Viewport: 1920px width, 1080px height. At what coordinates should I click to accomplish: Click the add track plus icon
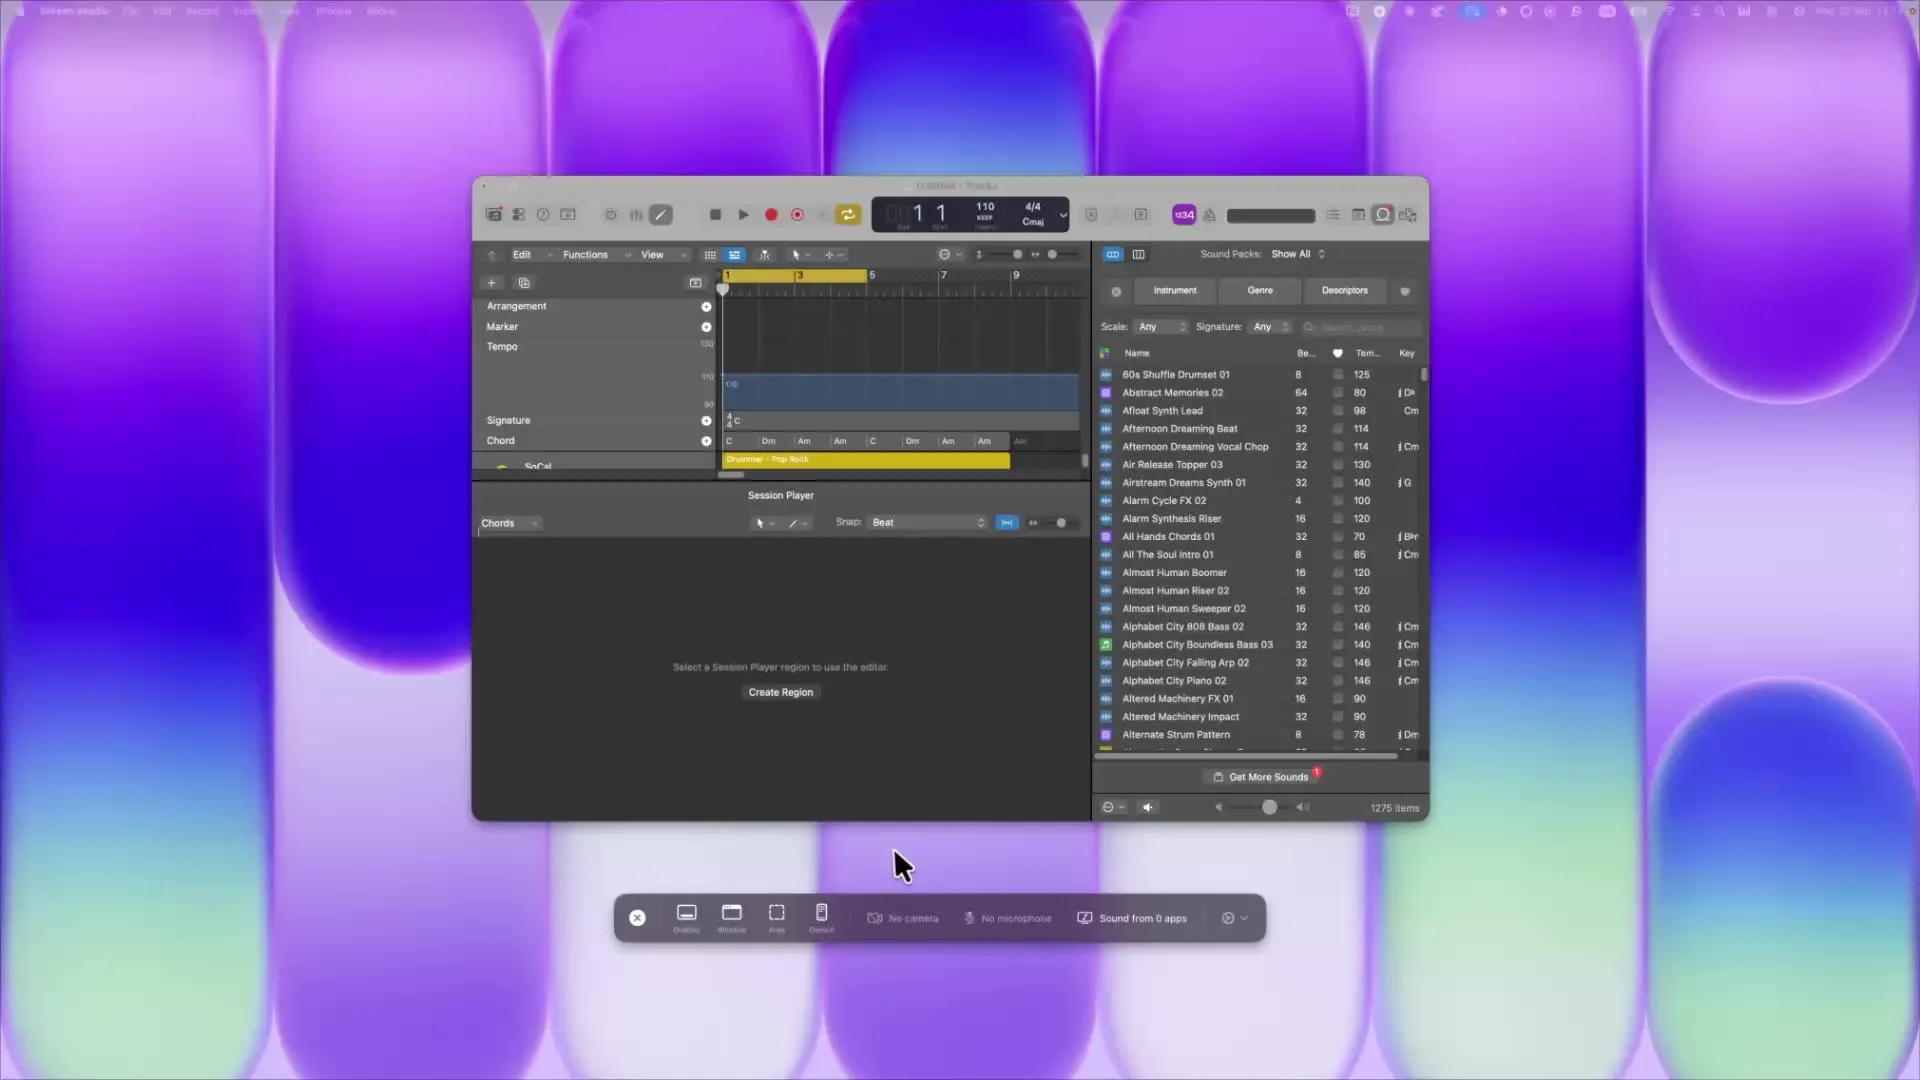pos(491,283)
